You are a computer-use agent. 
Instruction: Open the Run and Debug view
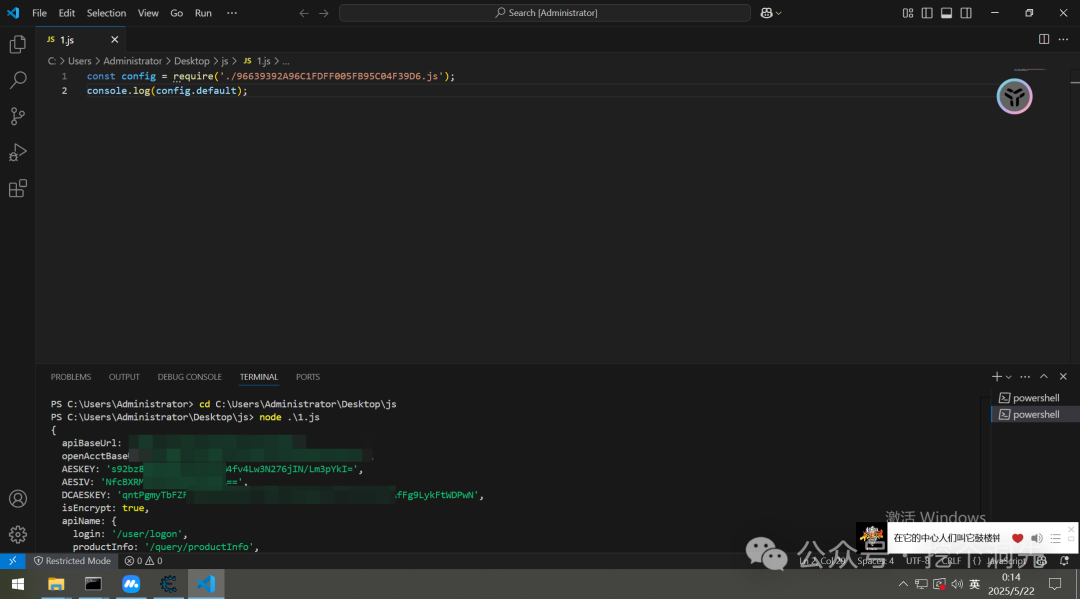click(x=18, y=152)
